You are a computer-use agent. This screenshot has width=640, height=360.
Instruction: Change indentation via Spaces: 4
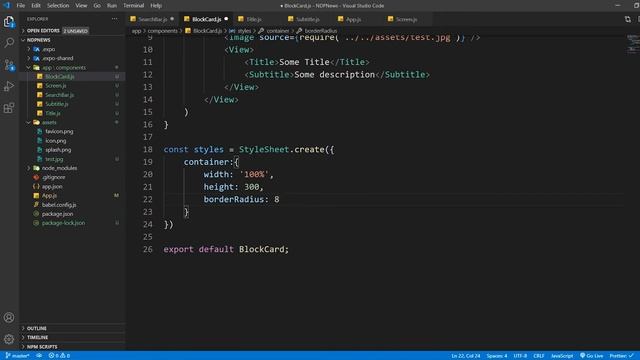[x=497, y=356]
